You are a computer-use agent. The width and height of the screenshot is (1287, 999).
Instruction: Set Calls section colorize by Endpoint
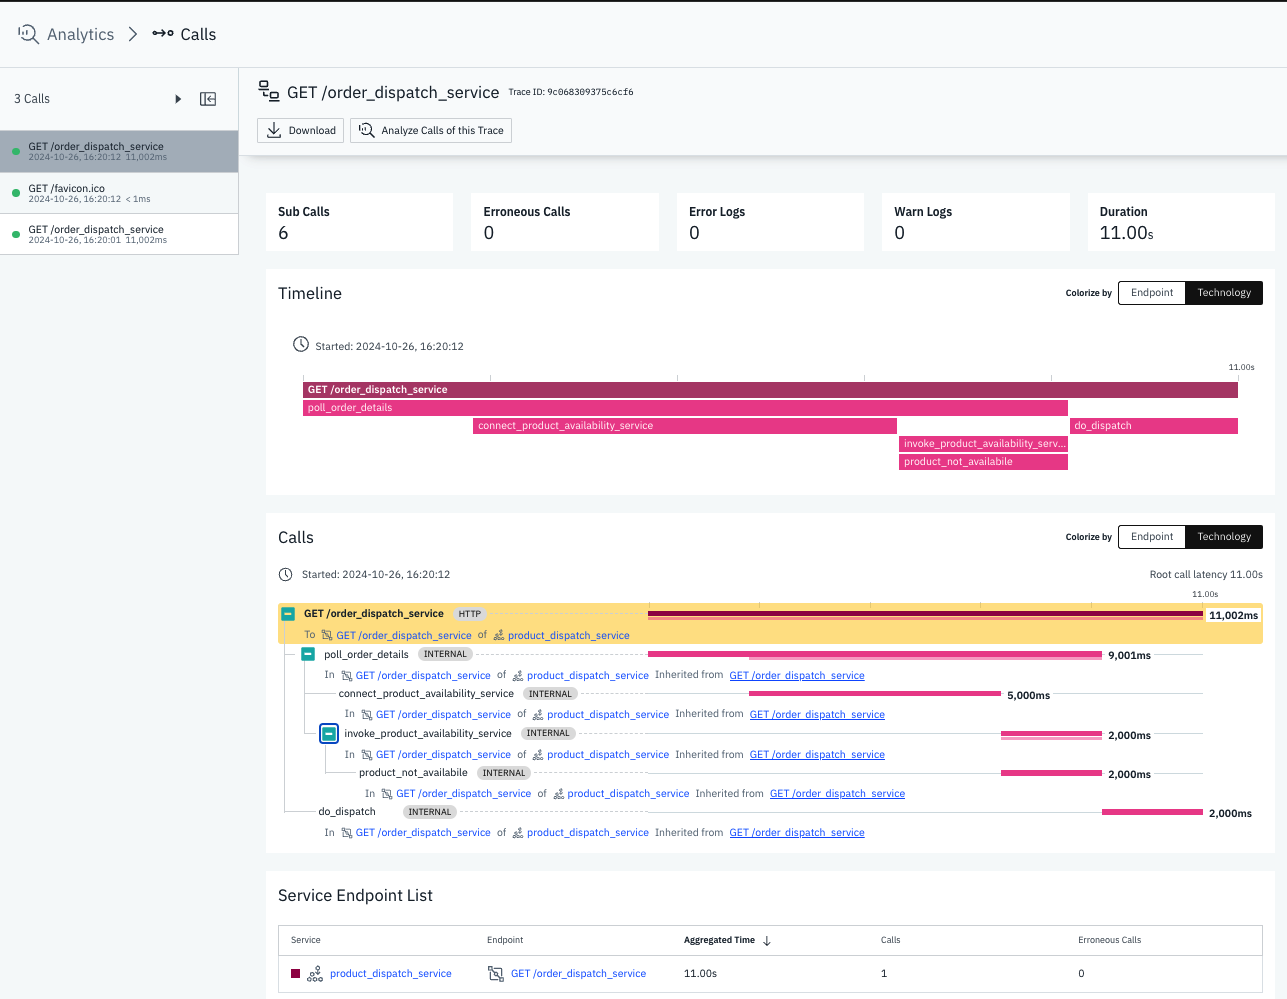1152,537
